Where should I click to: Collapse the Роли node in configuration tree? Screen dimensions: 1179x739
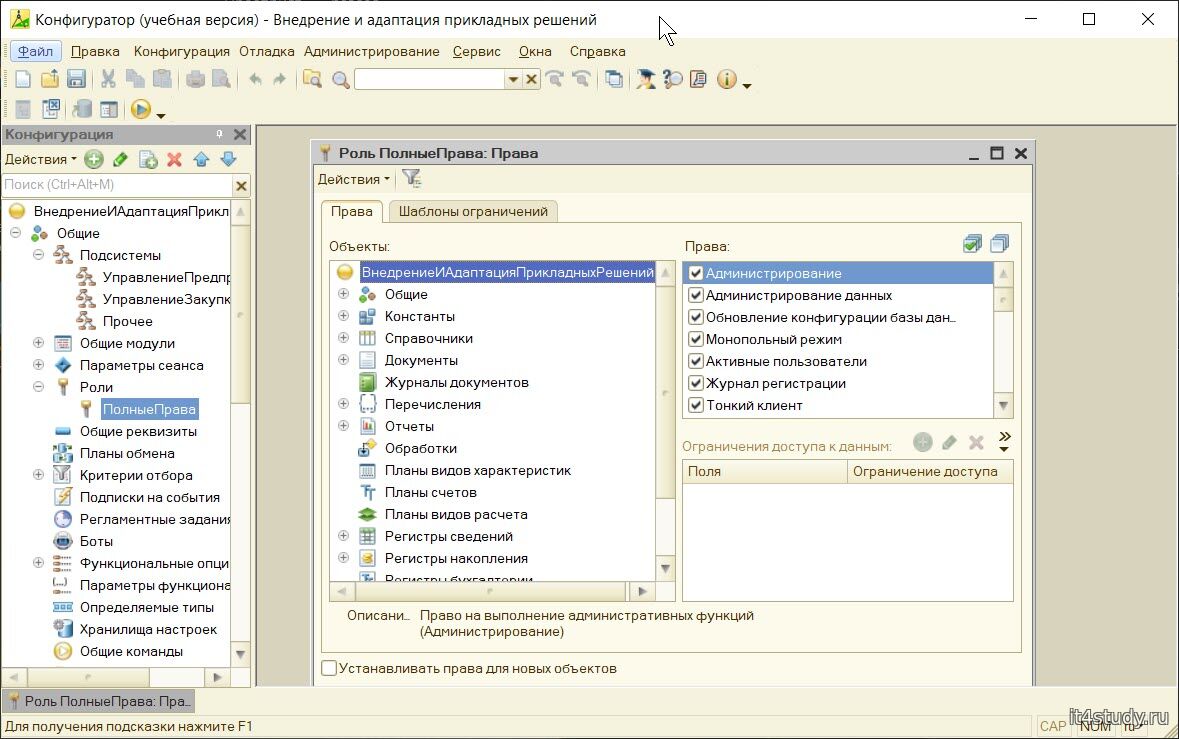pos(39,387)
